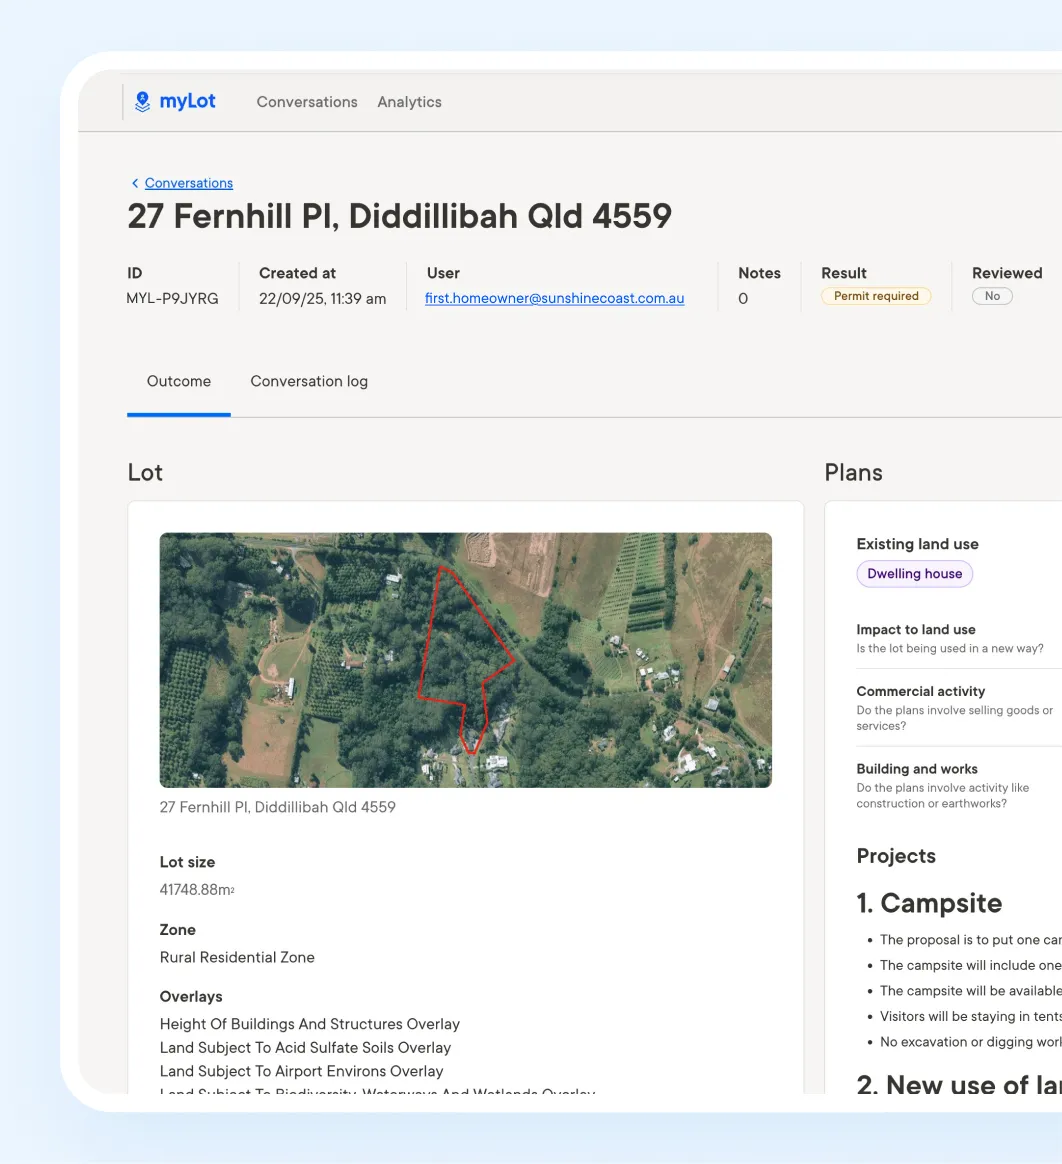Screen dimensions: 1062x1164
Task: Click the 'Permit required' result badge
Action: pyautogui.click(x=876, y=296)
